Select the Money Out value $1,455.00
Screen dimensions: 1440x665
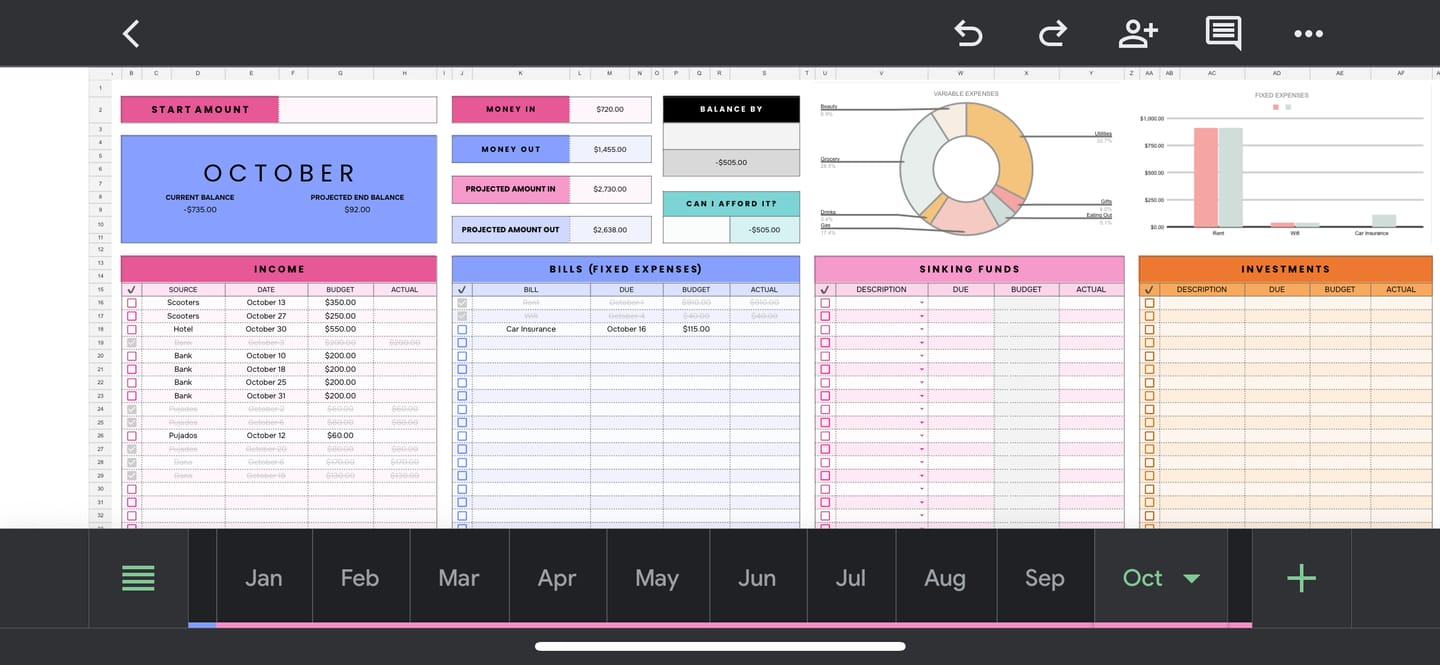click(x=610, y=149)
